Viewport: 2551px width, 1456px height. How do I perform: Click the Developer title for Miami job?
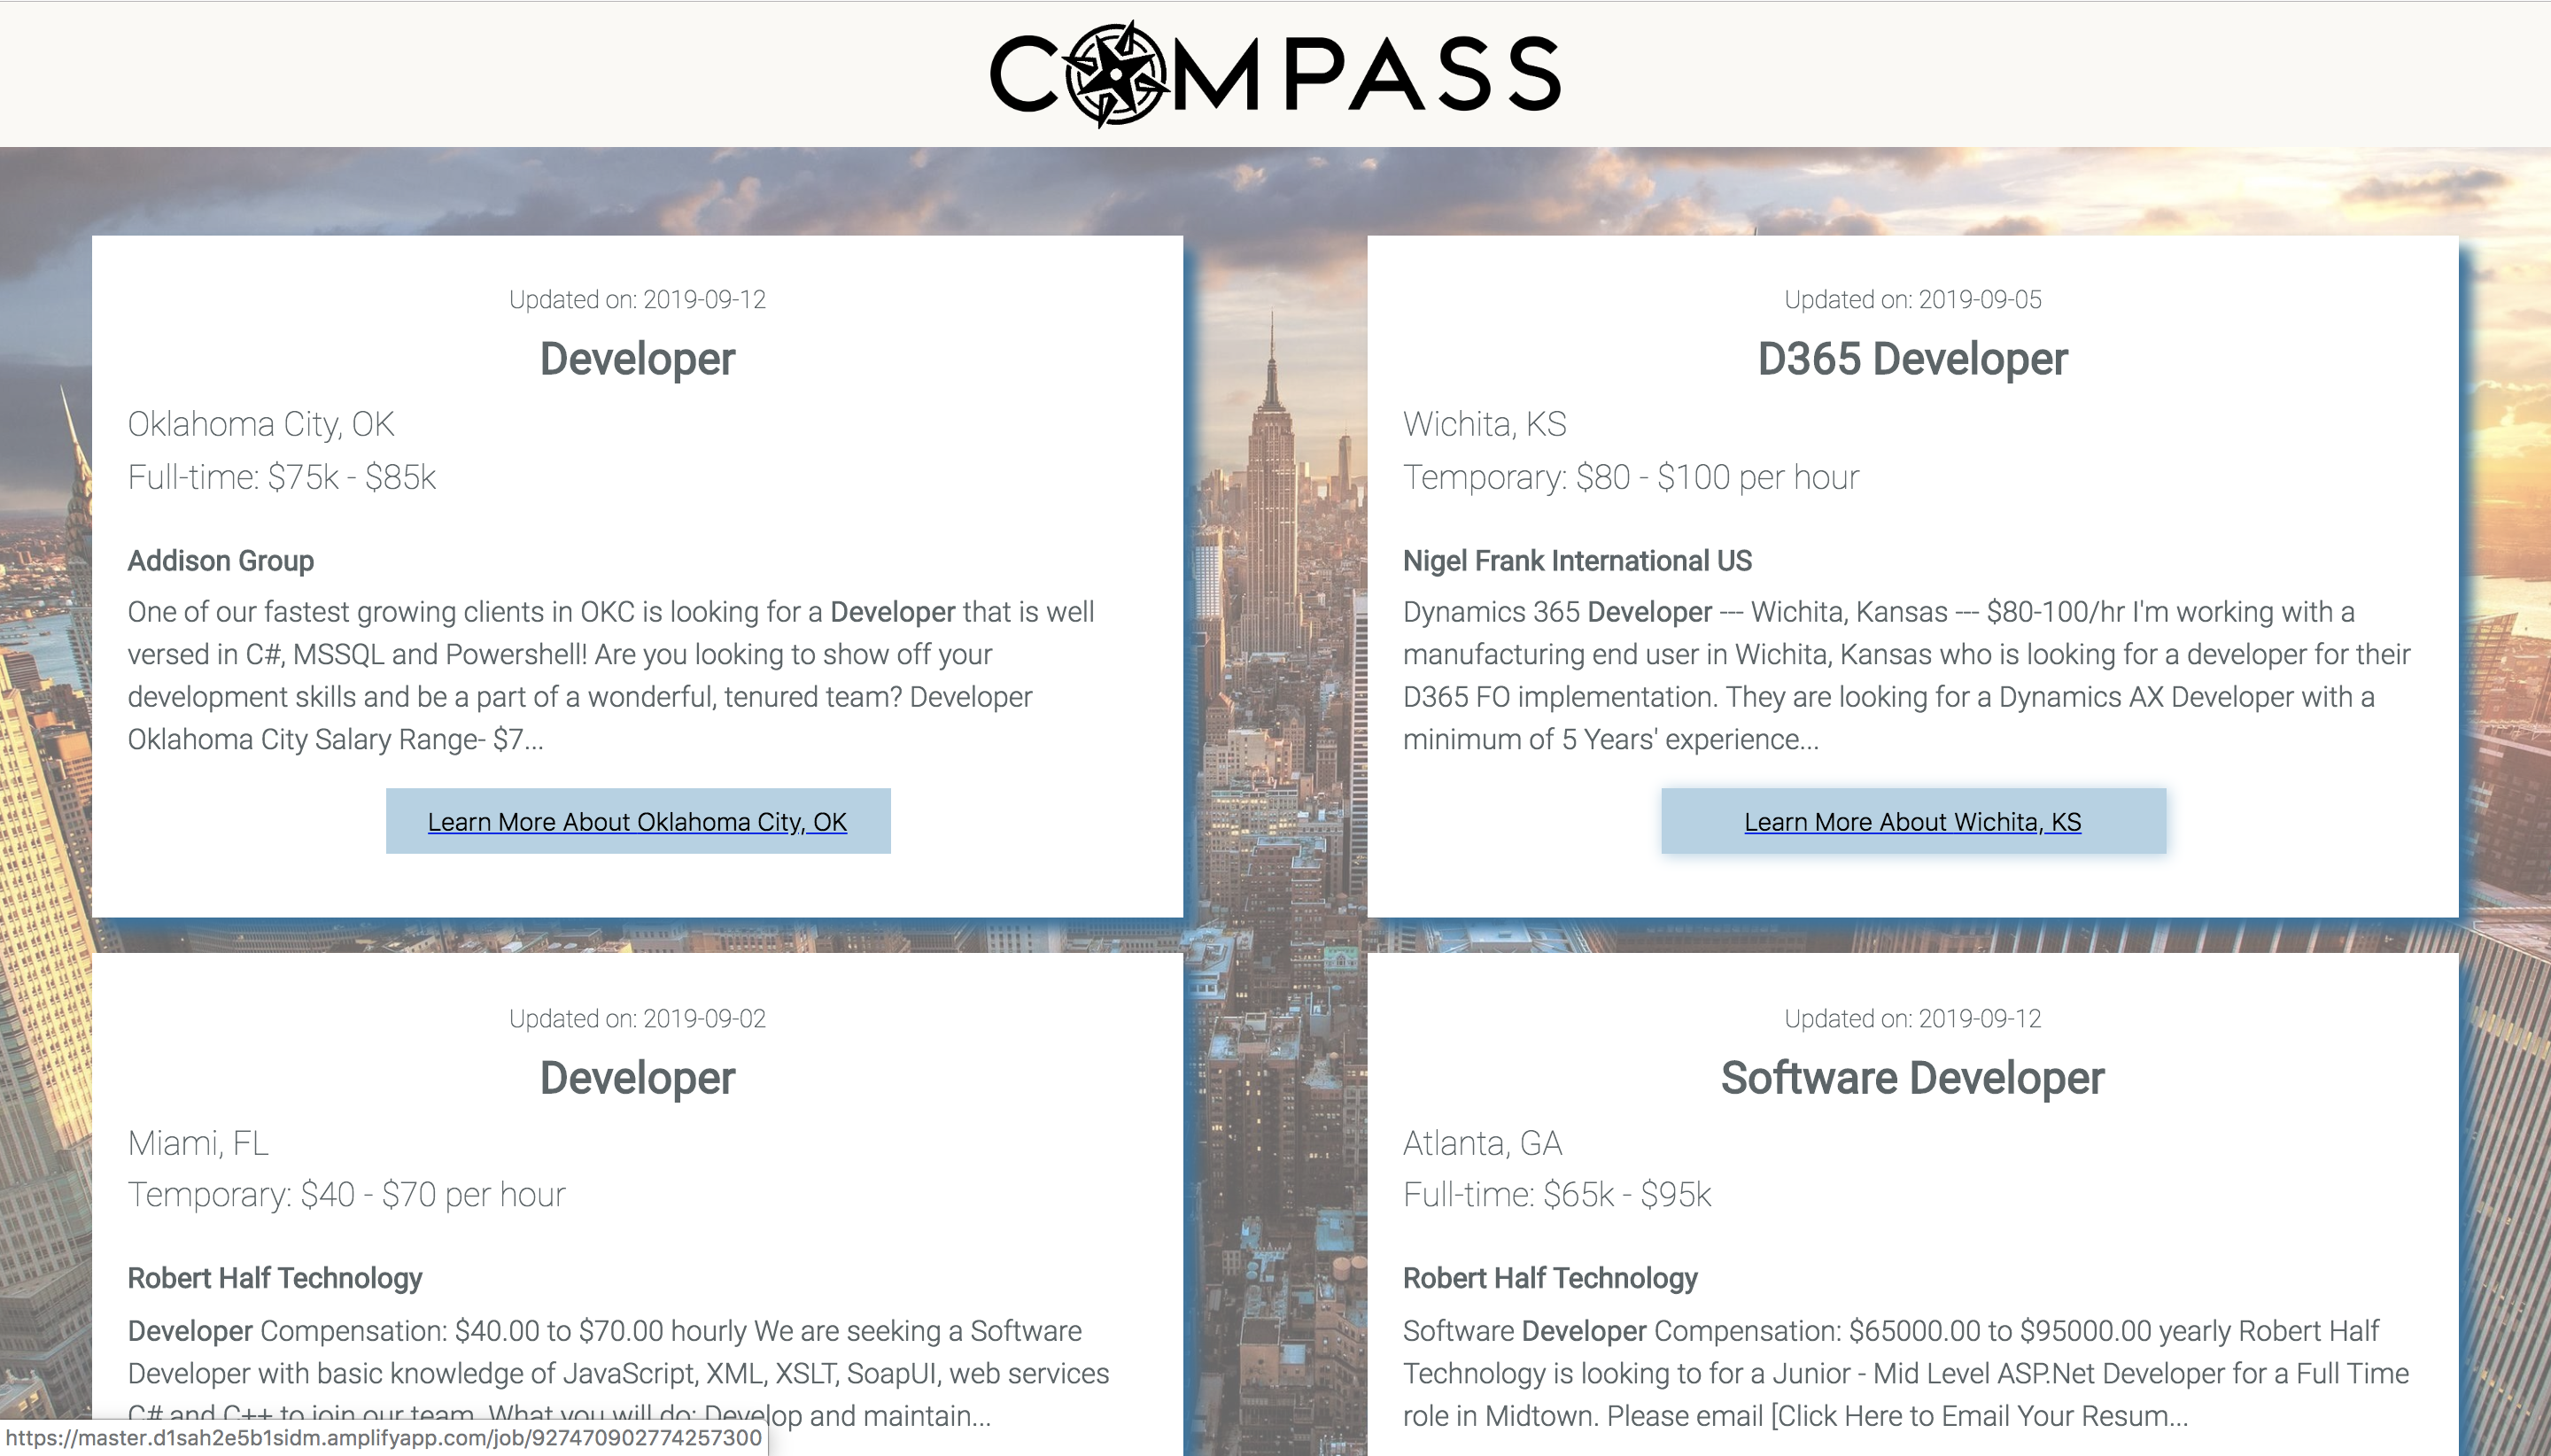pos(637,1078)
